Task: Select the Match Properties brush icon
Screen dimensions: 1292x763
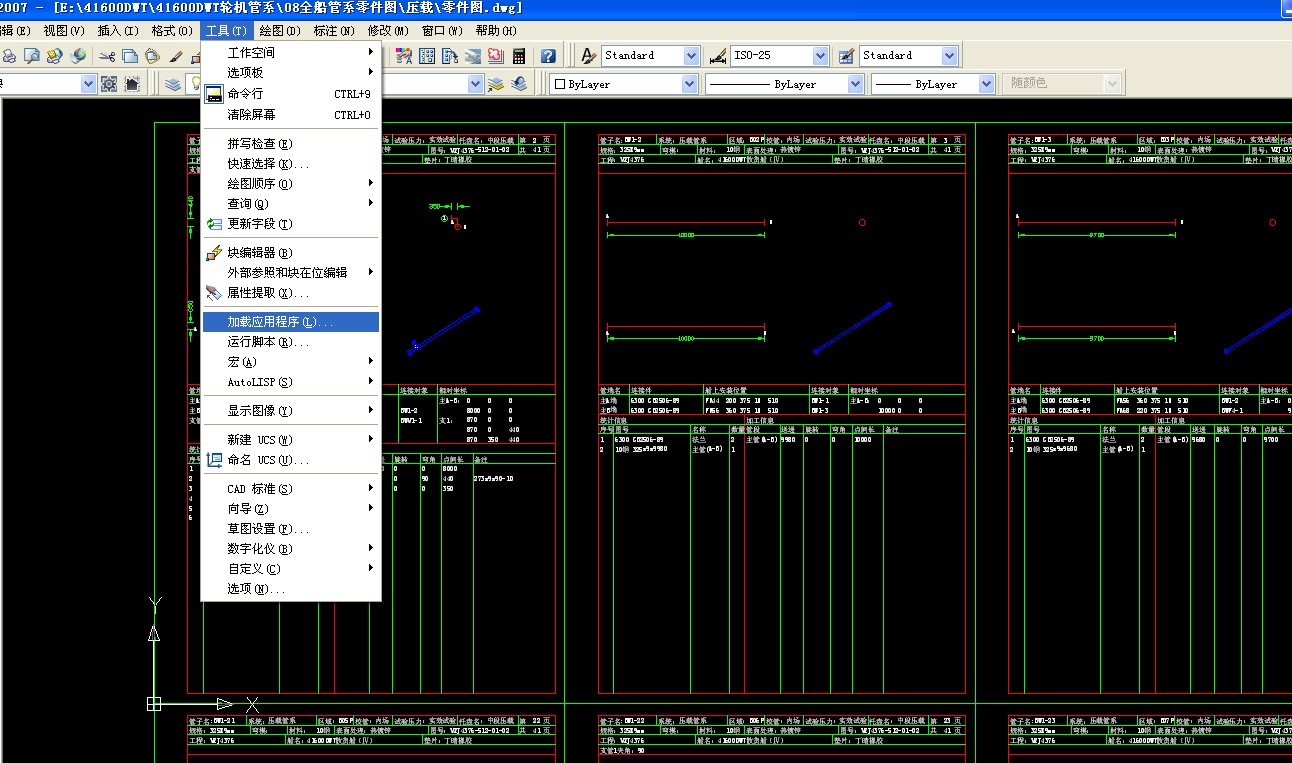Action: 175,56
